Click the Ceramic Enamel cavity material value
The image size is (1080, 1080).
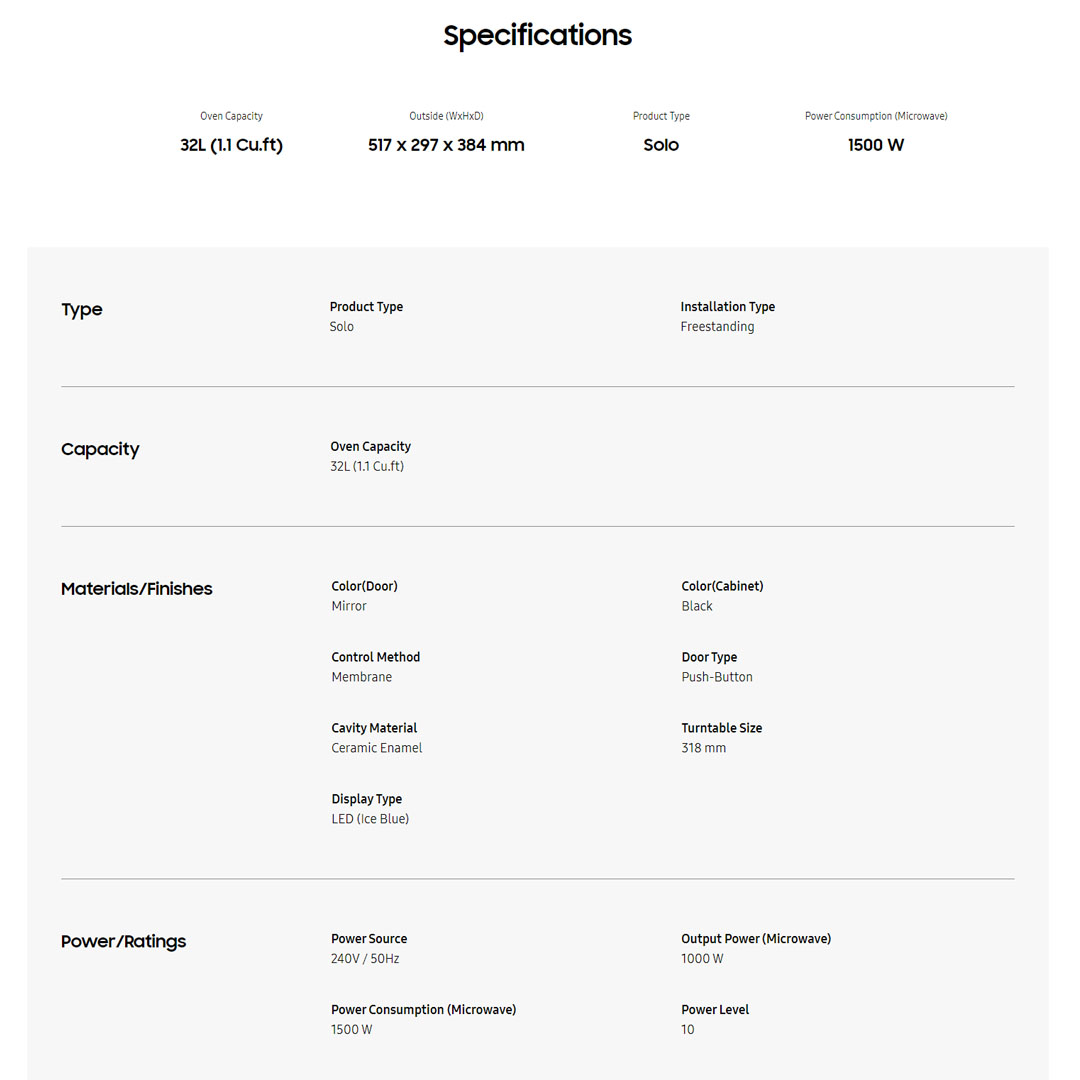377,748
